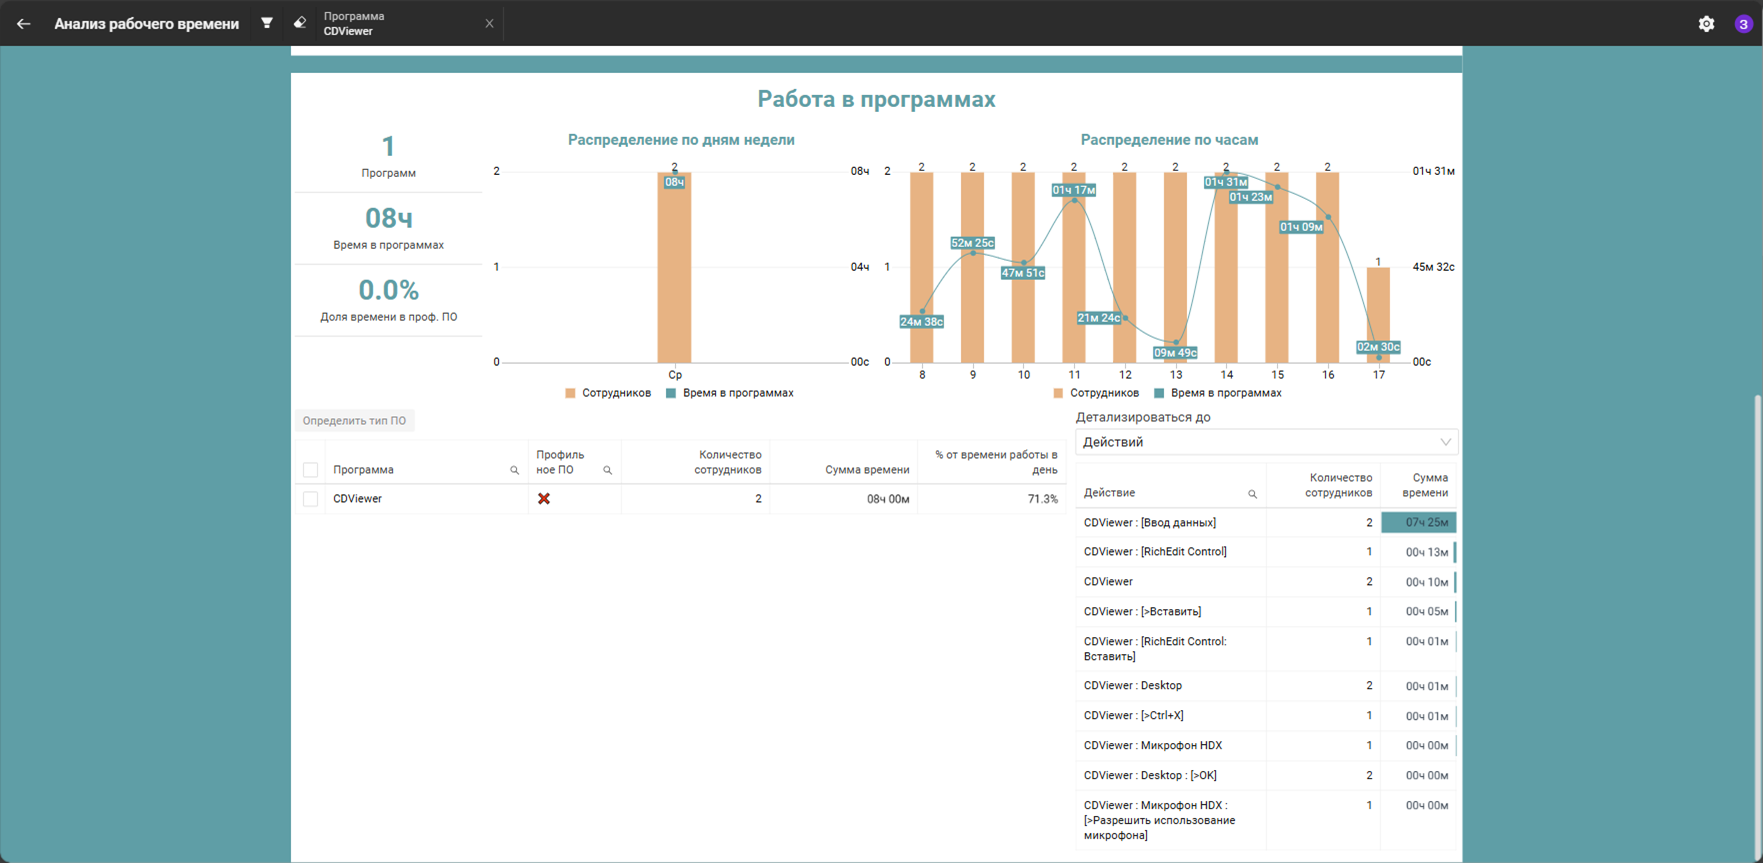Check the select-all checkbox in table header

coord(311,470)
